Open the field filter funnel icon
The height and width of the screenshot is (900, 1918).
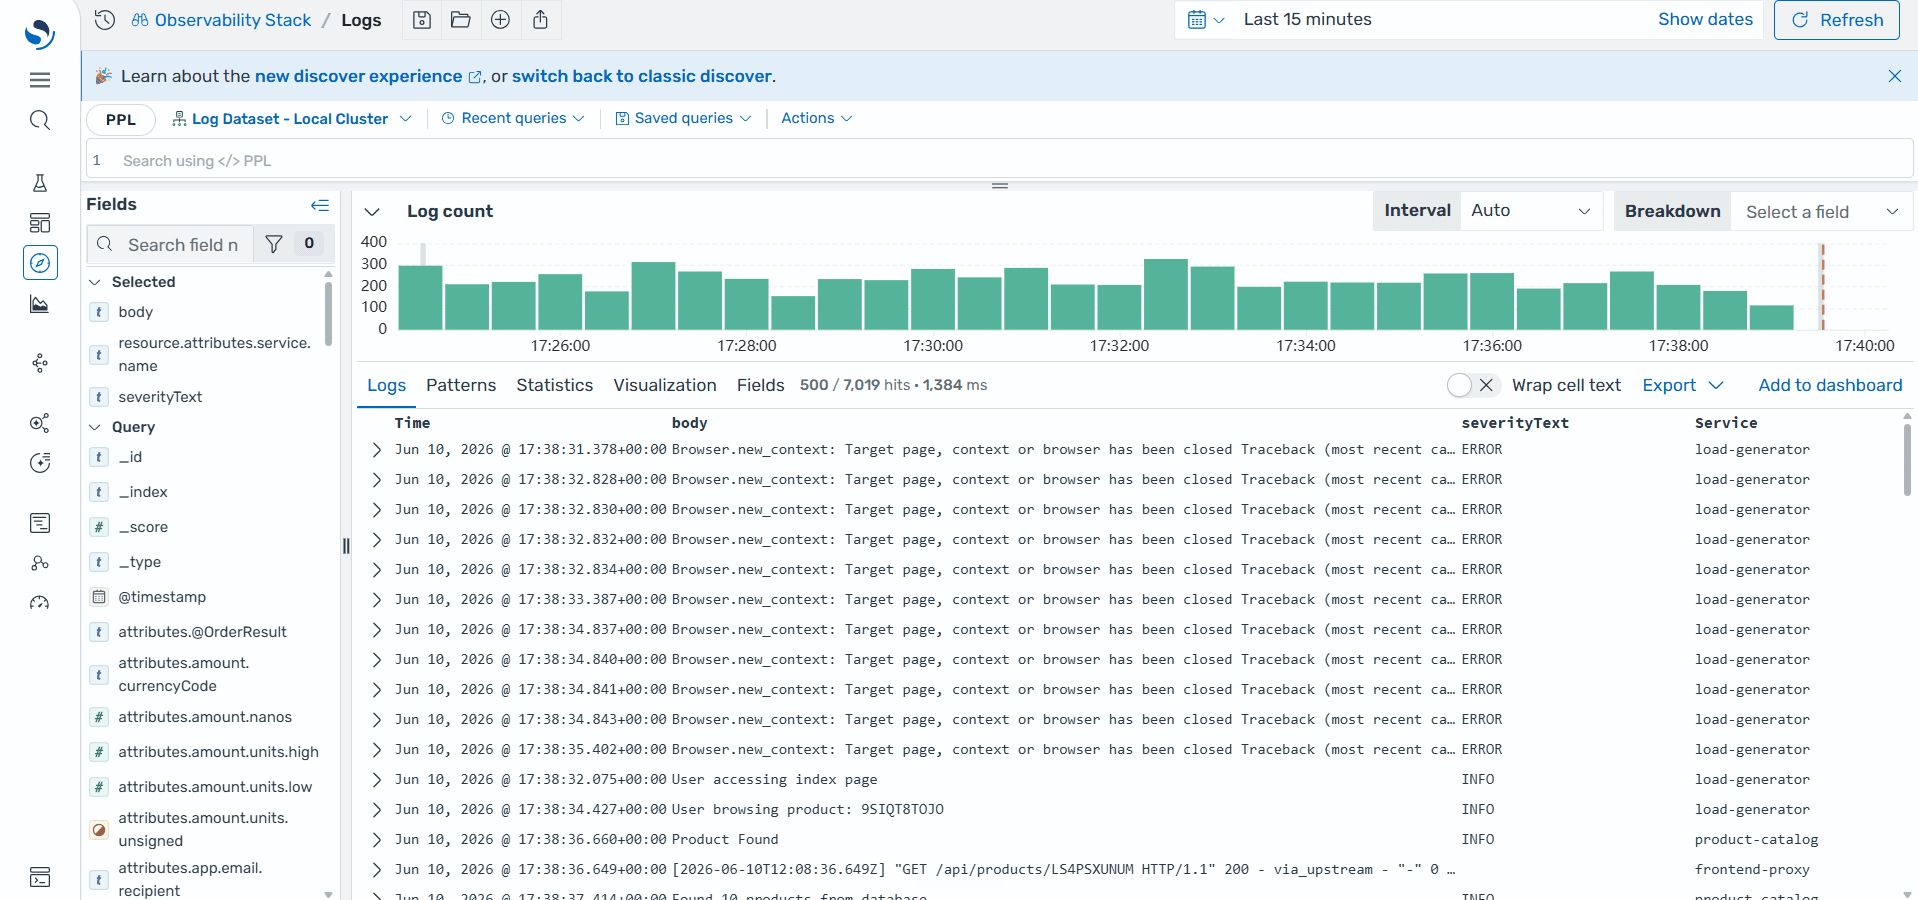[274, 244]
